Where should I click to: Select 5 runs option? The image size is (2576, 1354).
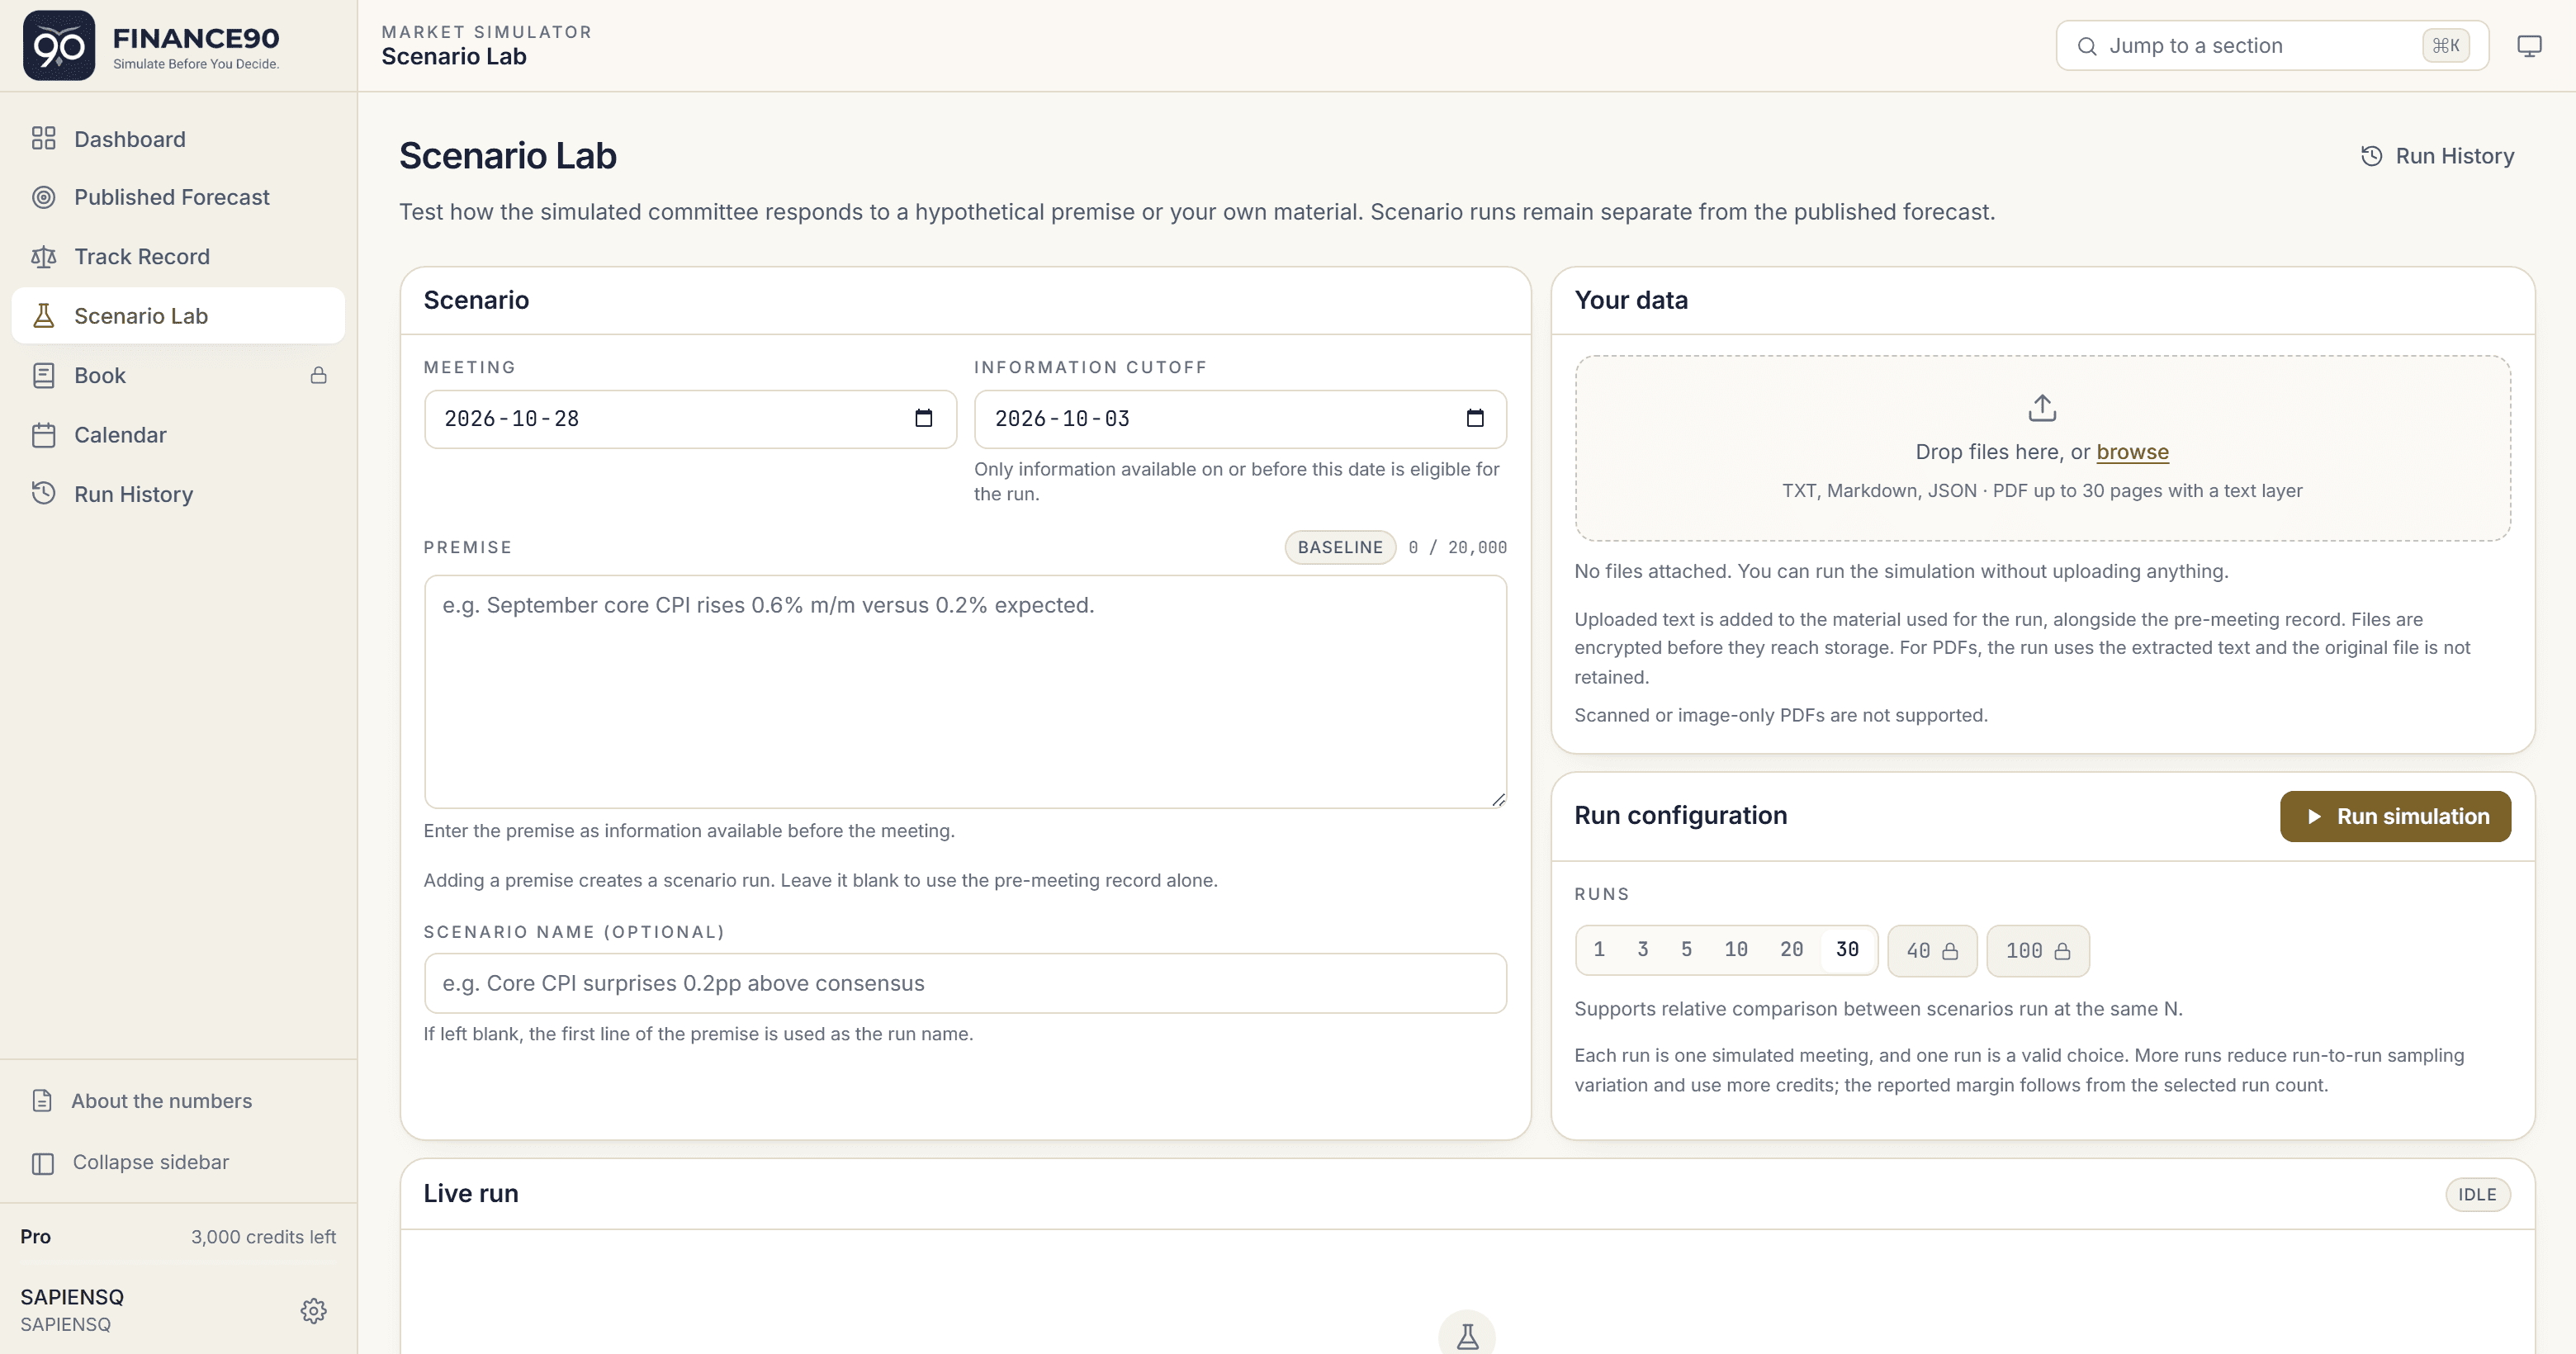[x=1686, y=949]
